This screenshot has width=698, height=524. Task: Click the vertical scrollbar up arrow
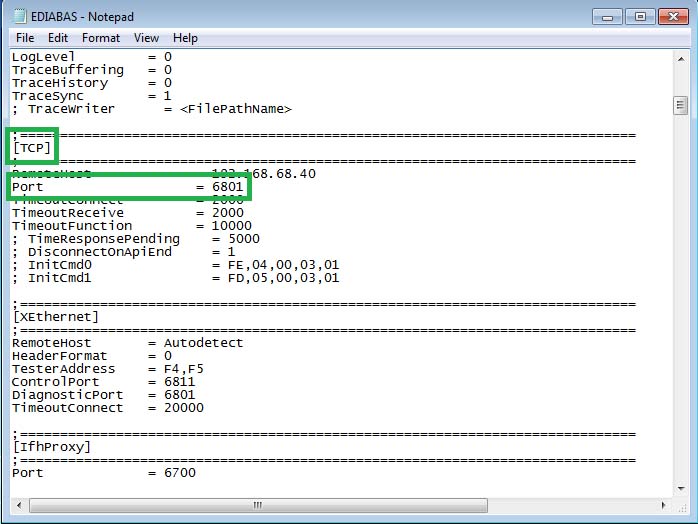pos(681,59)
